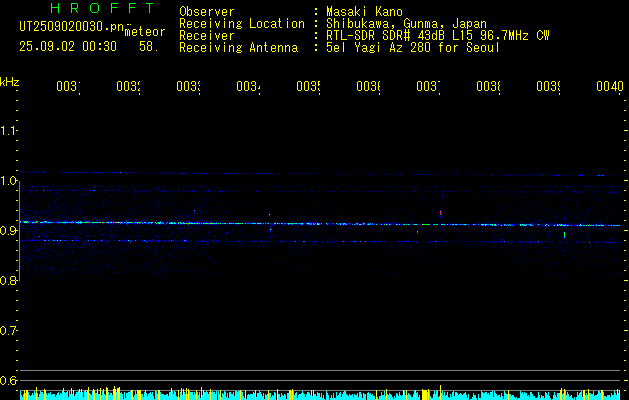Click the 0040 time axis label
The width and height of the screenshot is (629, 400).
(x=610, y=86)
